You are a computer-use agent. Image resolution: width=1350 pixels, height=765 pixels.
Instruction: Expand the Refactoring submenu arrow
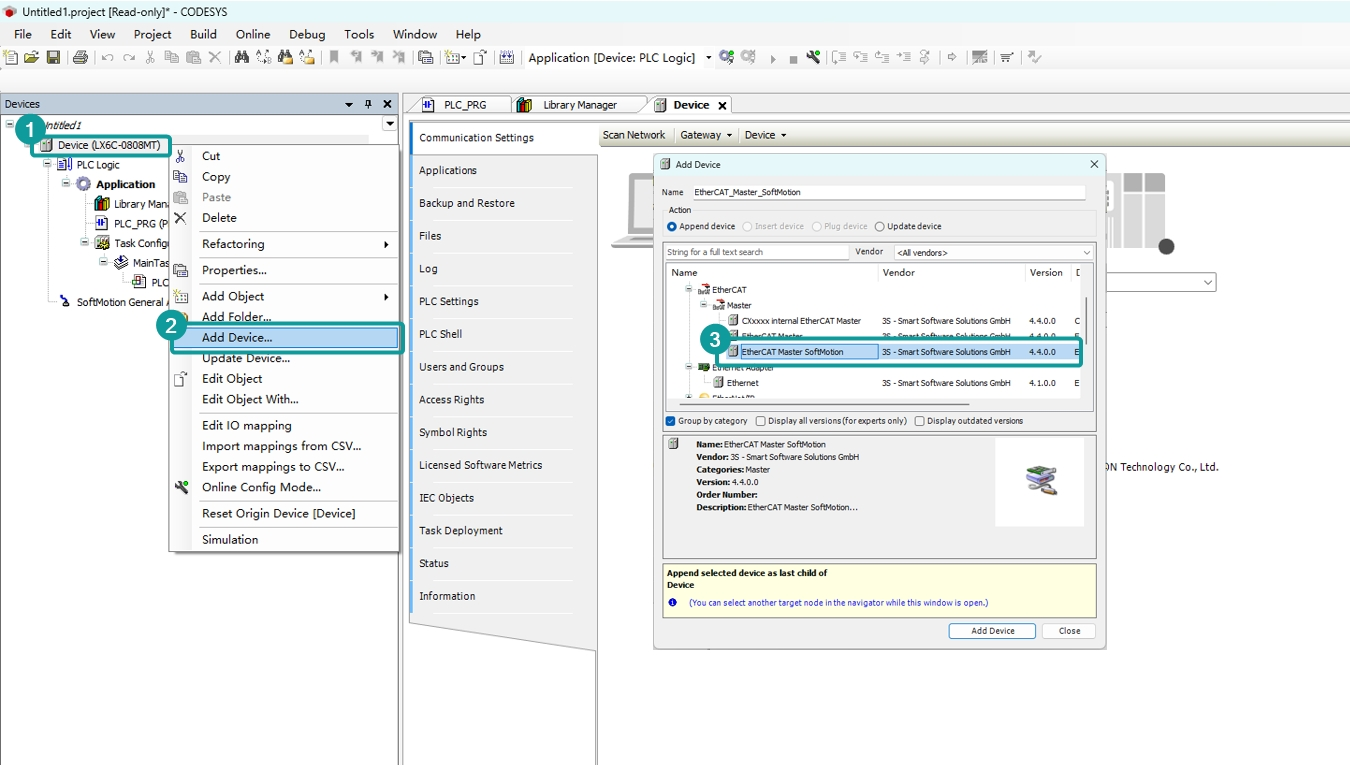coord(386,244)
